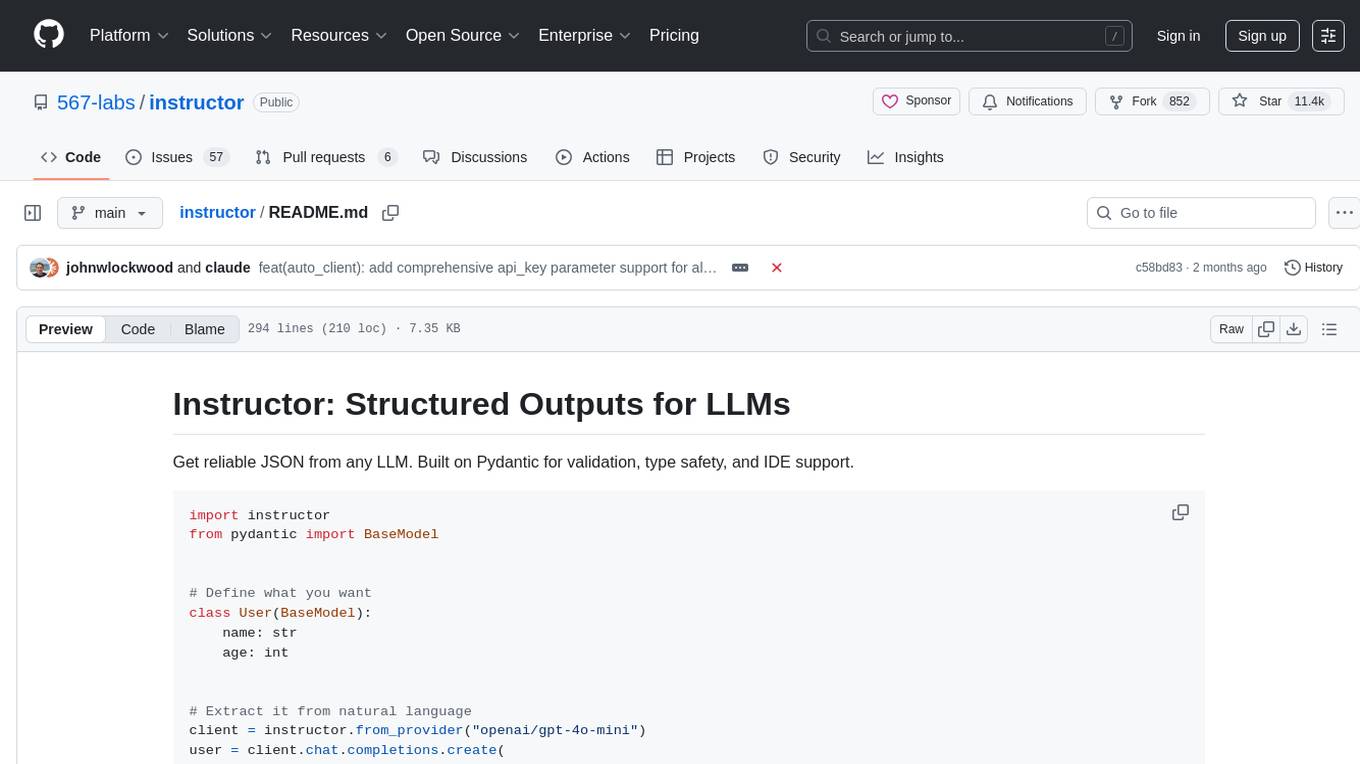Expand the Enterprise menu
Viewport: 1360px width, 764px height.
pyautogui.click(x=585, y=35)
